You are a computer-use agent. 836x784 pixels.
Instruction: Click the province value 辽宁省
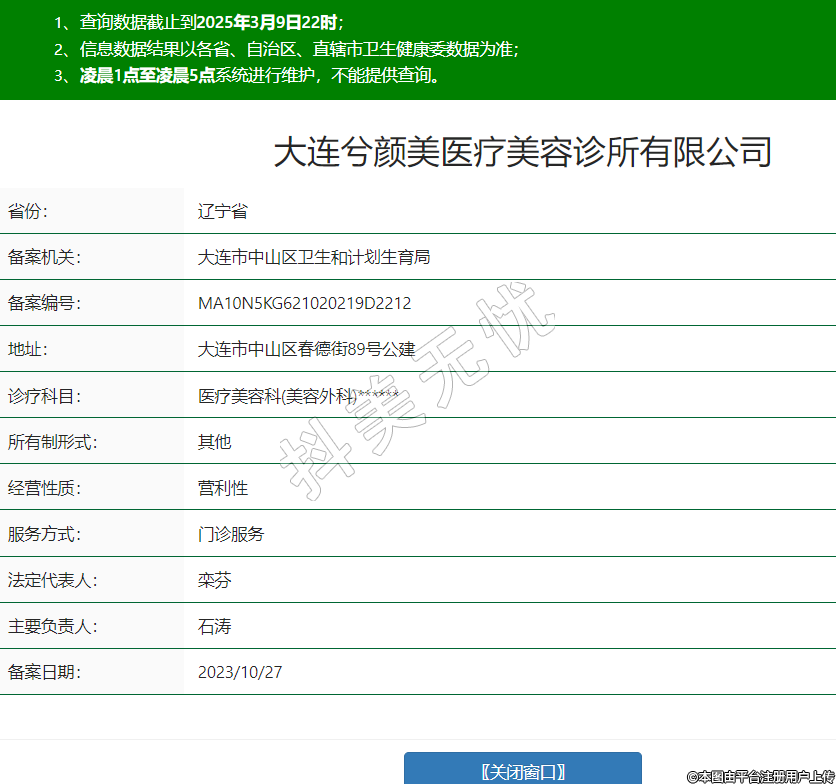point(222,211)
